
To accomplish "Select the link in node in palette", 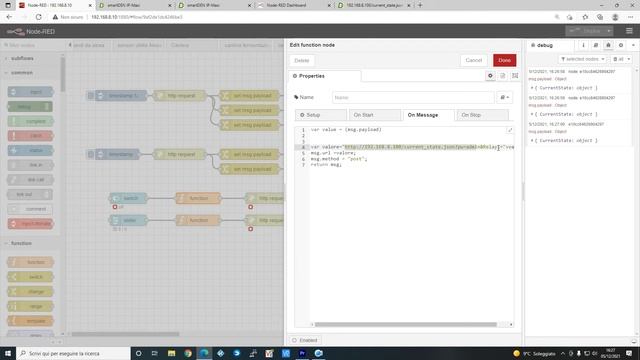I will tap(31, 165).
